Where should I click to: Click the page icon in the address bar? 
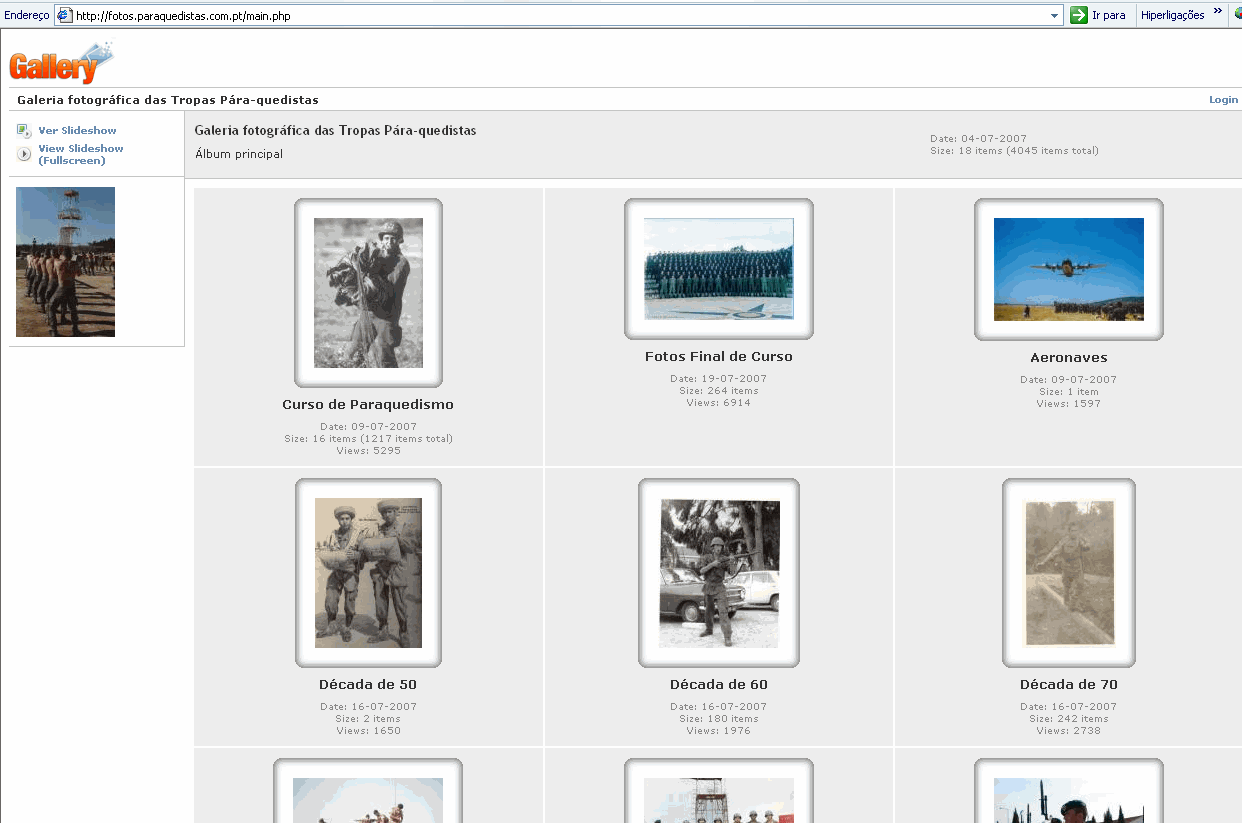tap(64, 15)
